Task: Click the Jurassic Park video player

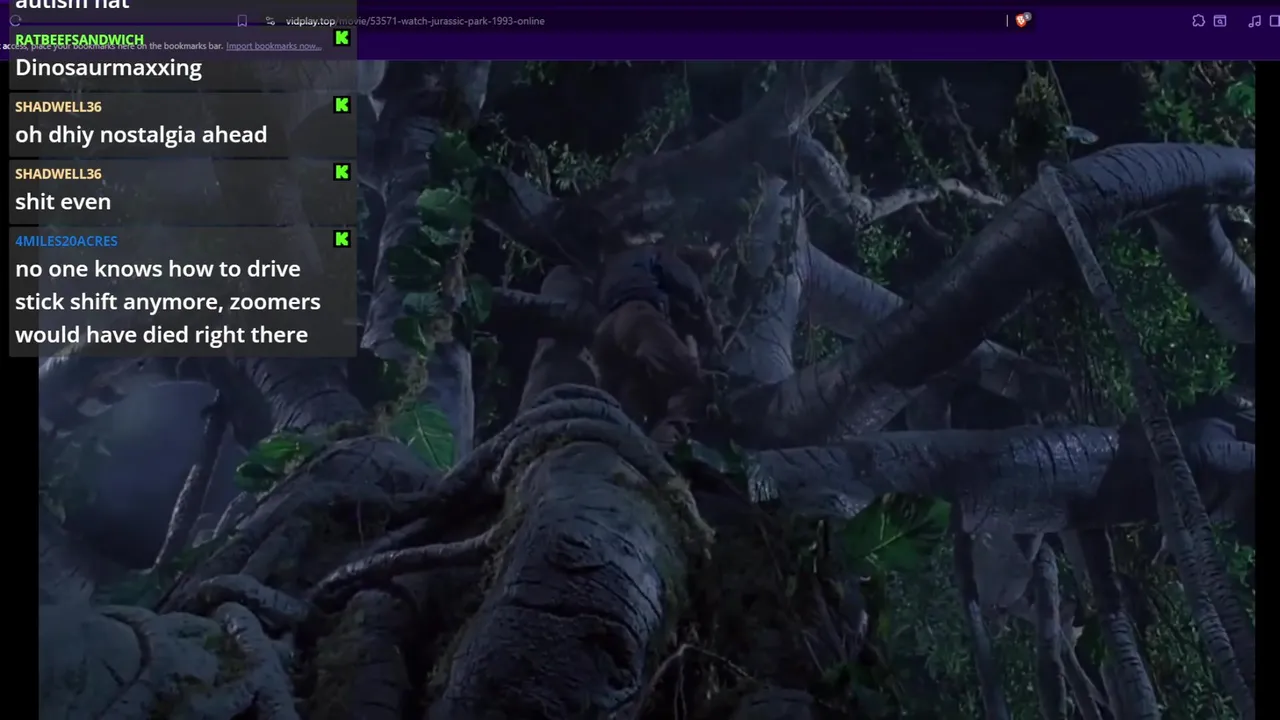Action: [647, 390]
